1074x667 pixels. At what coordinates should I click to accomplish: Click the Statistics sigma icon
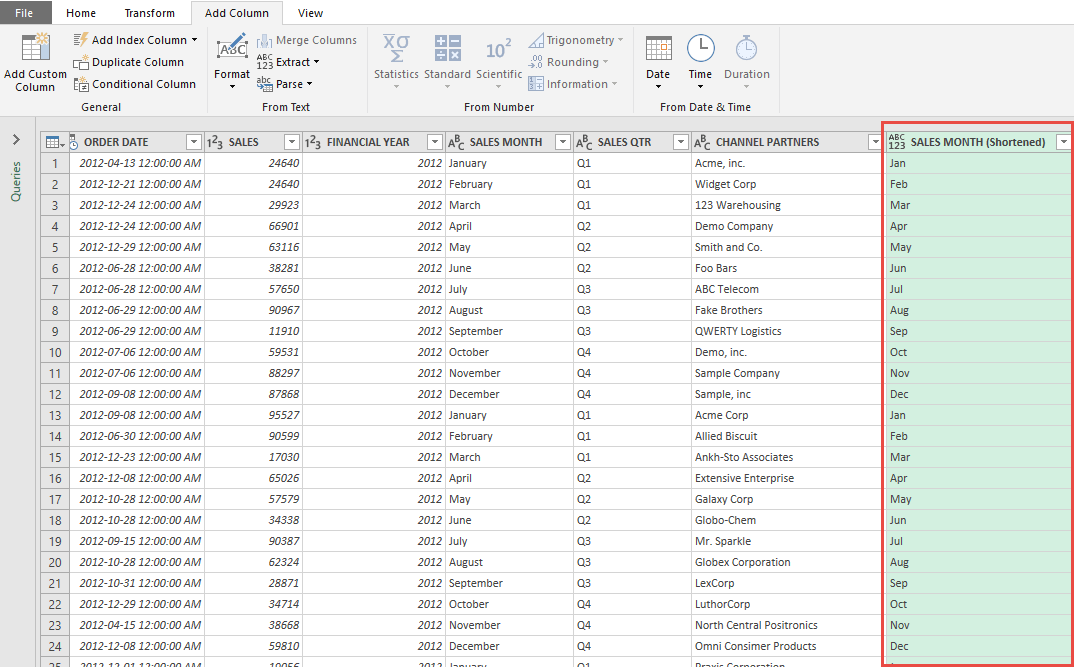(396, 49)
